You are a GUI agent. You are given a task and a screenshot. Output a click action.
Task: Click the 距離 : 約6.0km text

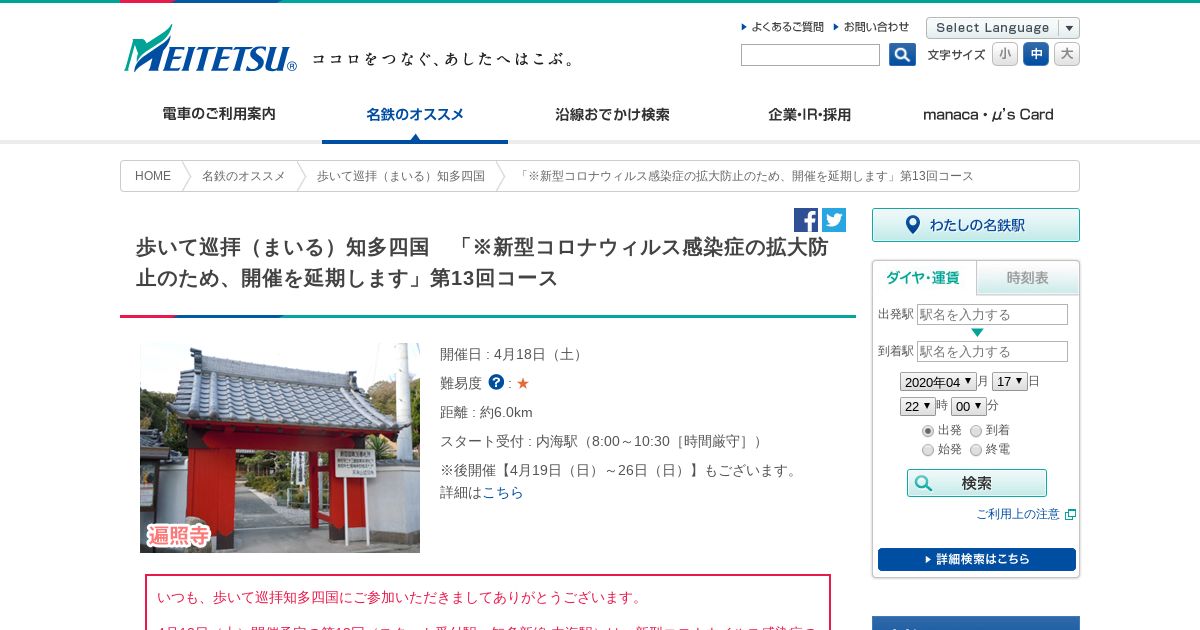[486, 412]
